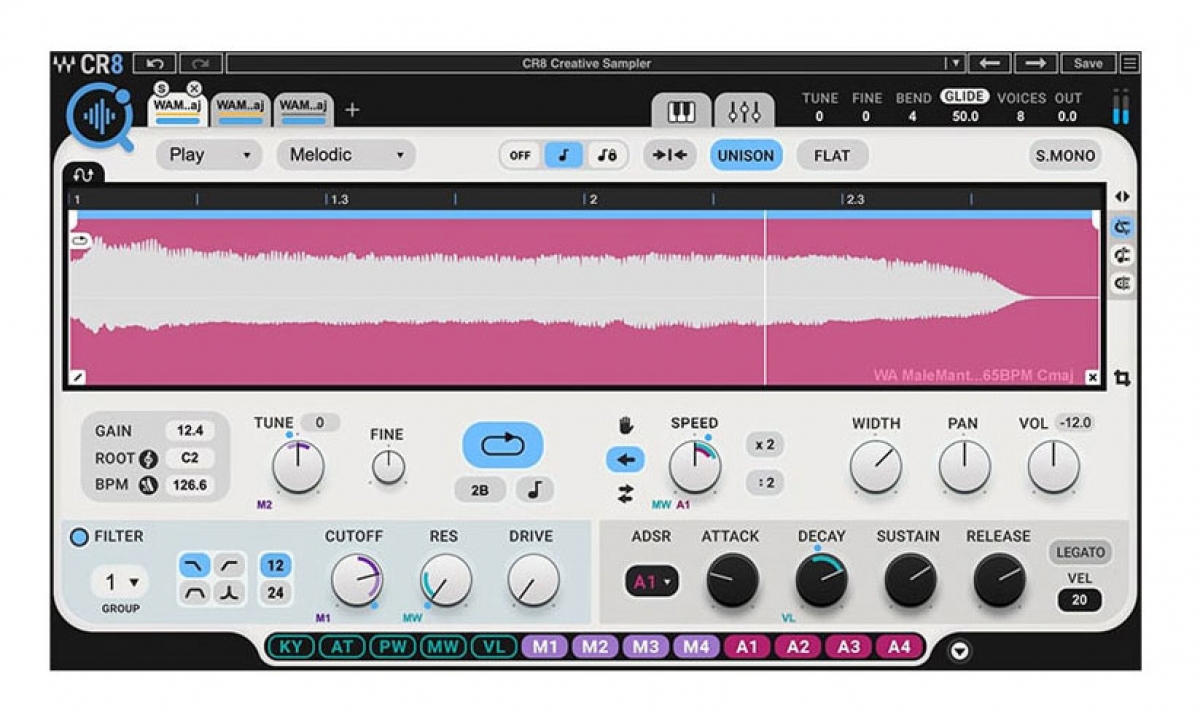Choose the low-pass filter shape

coord(195,565)
